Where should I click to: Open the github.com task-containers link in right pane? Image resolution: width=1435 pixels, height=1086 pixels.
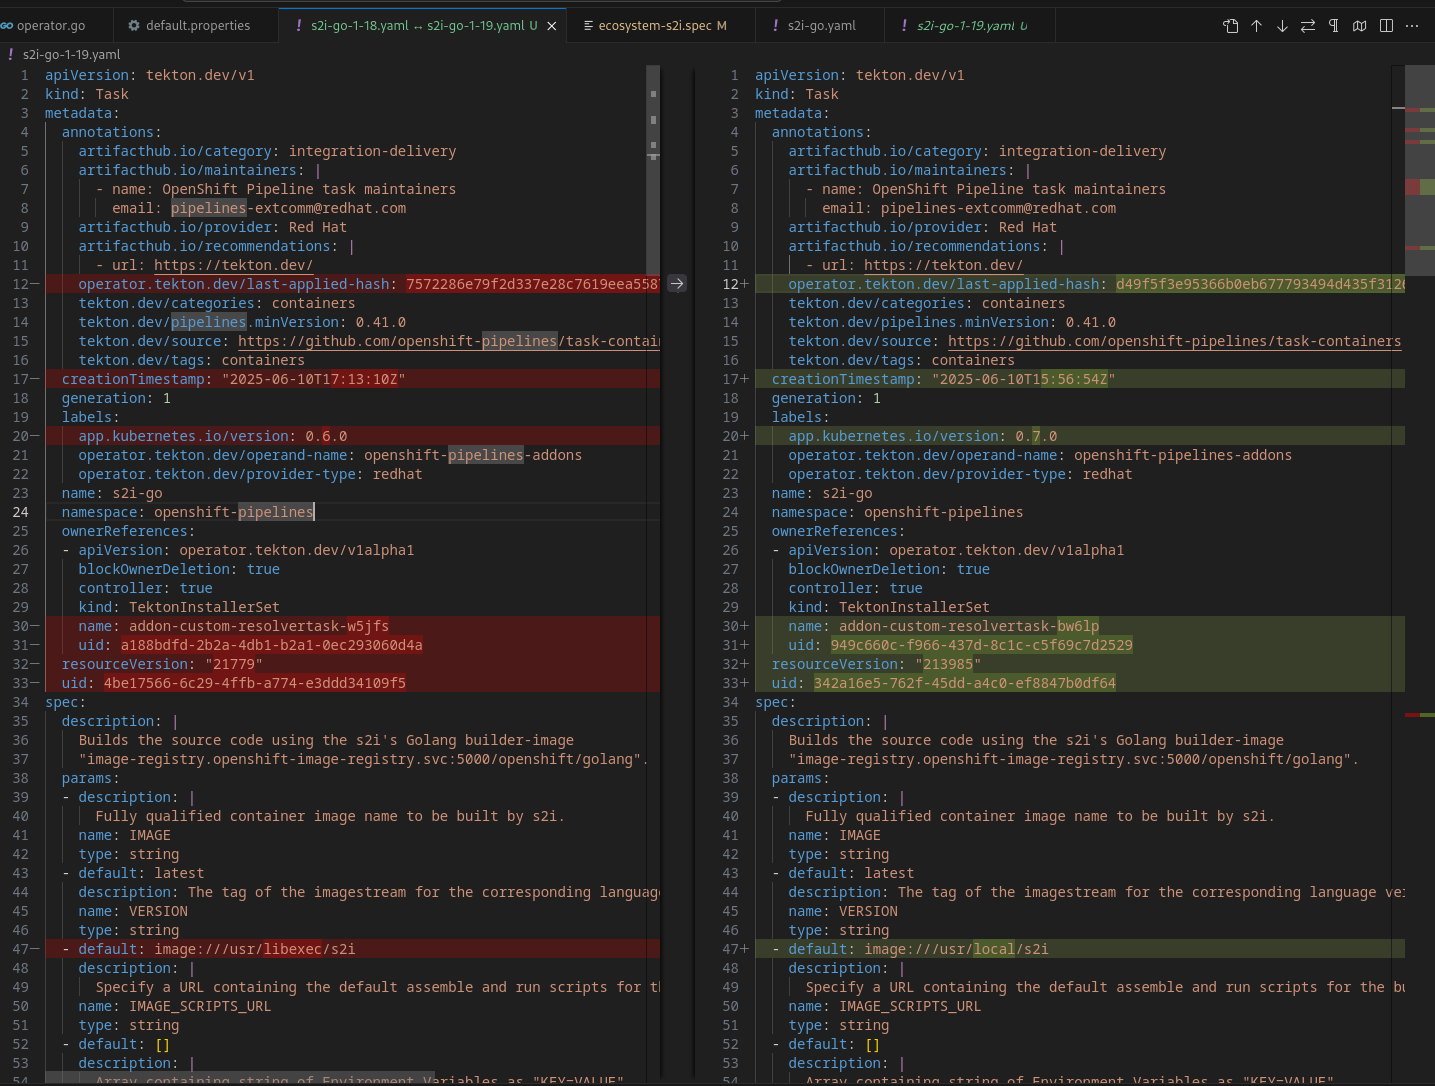point(1174,341)
